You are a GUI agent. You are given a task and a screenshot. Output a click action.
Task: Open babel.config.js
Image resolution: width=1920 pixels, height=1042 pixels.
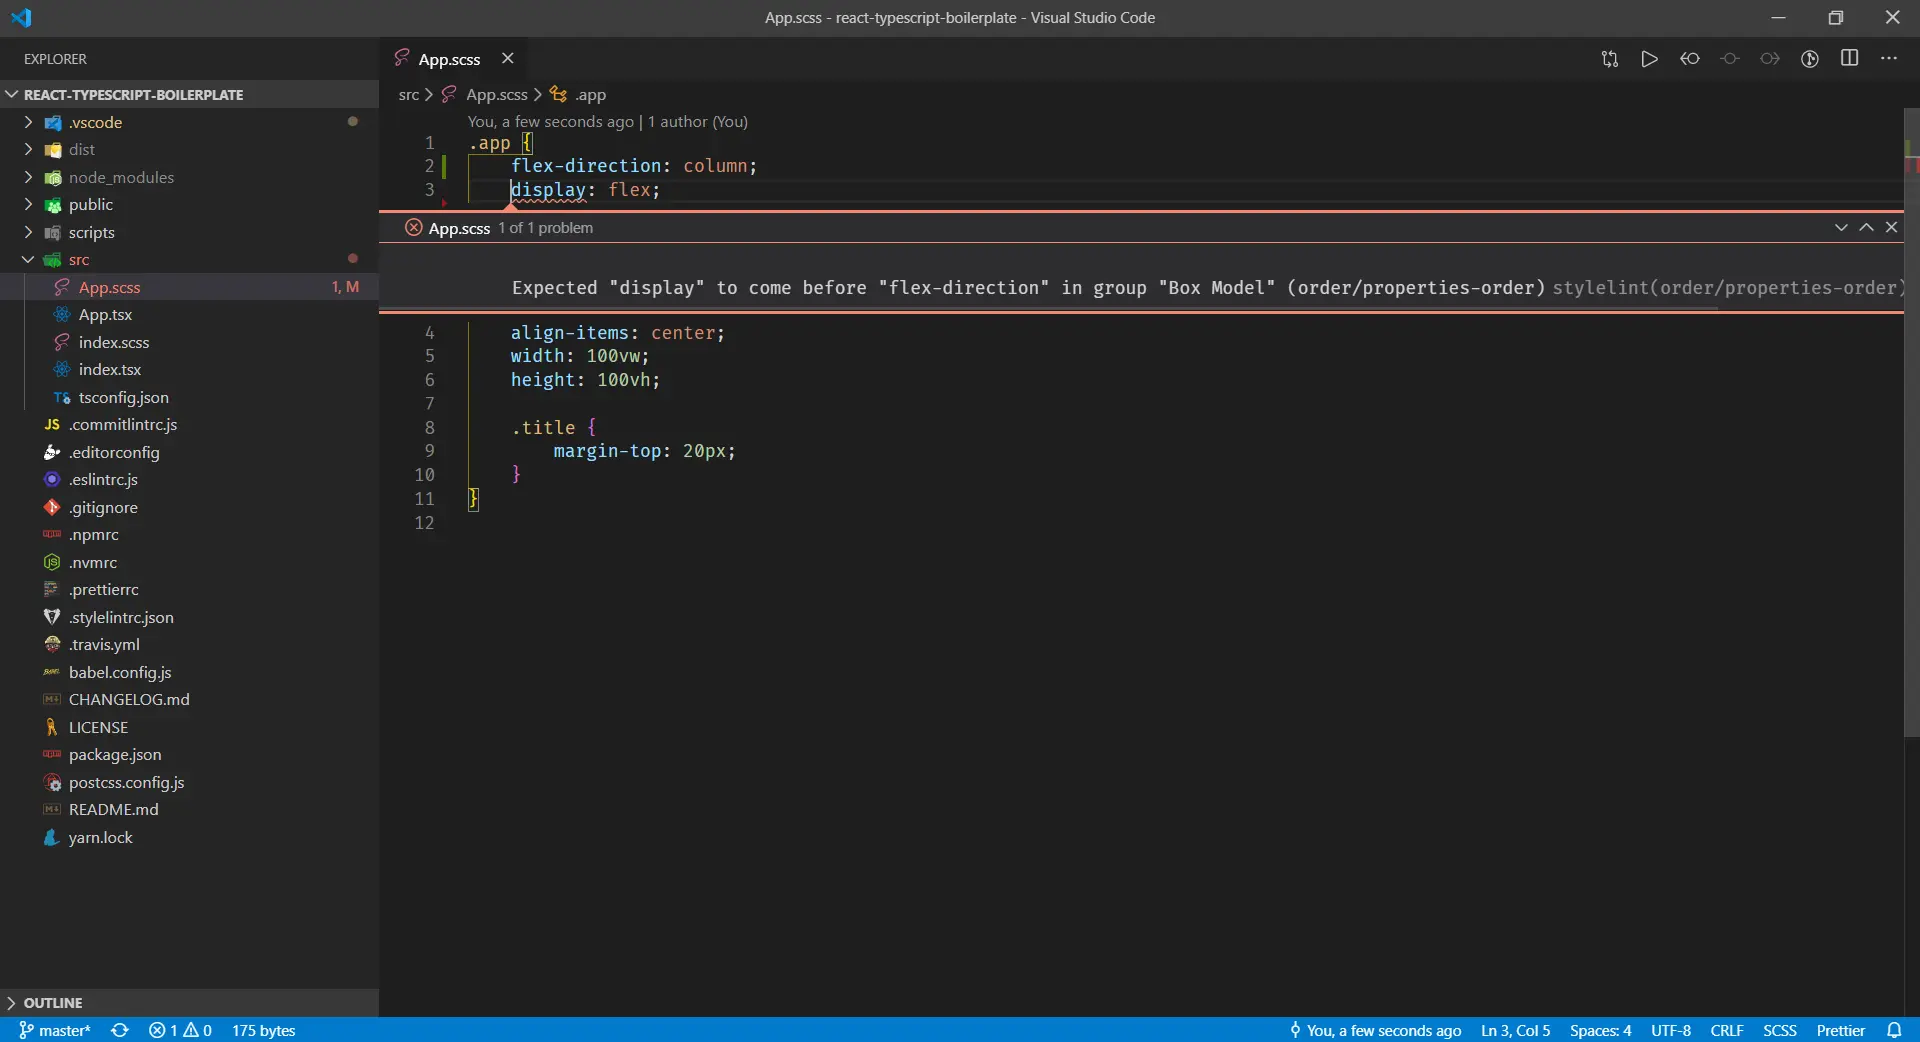(x=189, y=672)
